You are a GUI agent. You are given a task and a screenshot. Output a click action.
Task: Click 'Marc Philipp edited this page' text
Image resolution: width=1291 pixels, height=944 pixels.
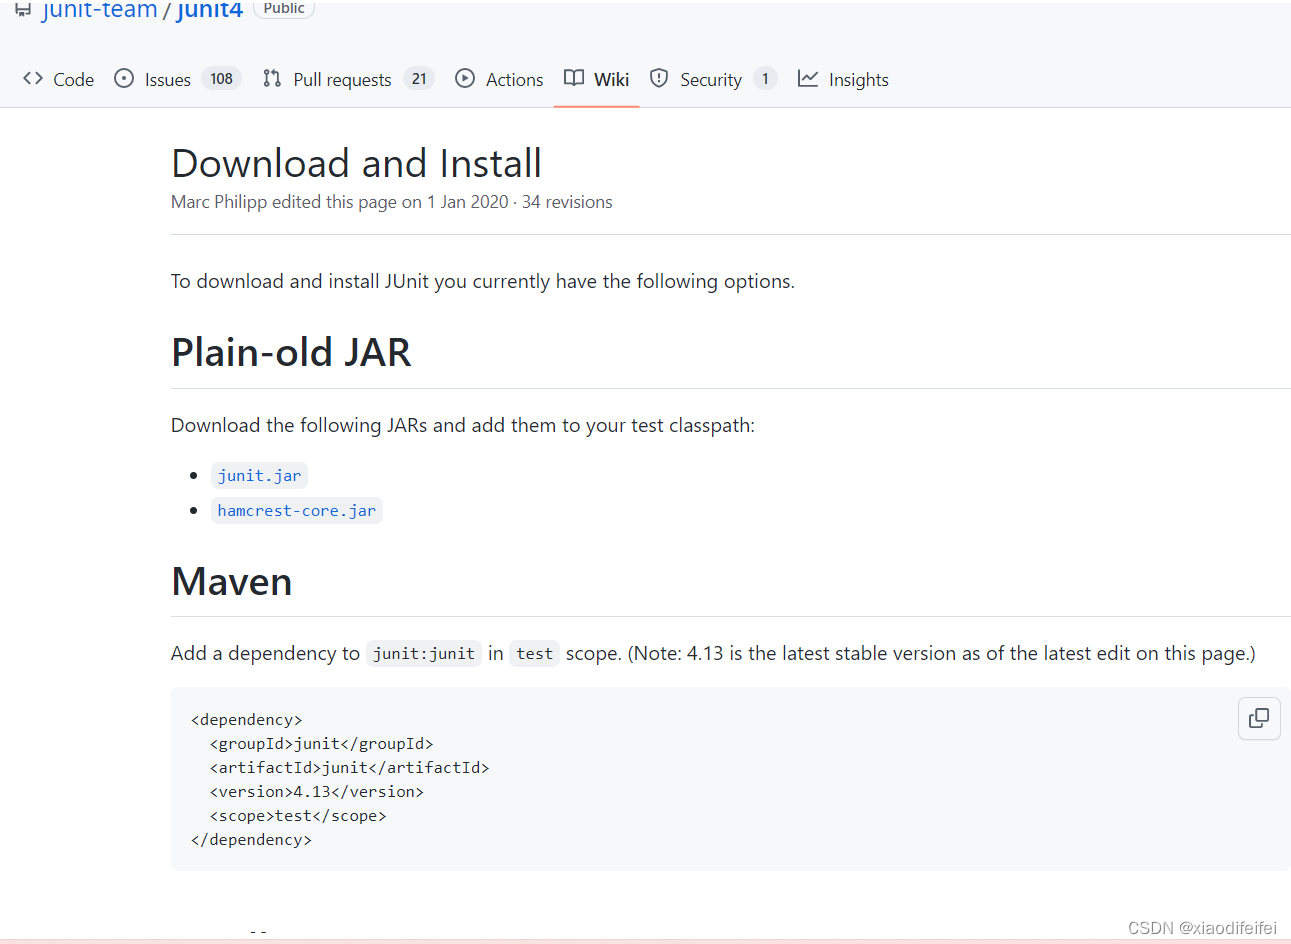coord(284,202)
